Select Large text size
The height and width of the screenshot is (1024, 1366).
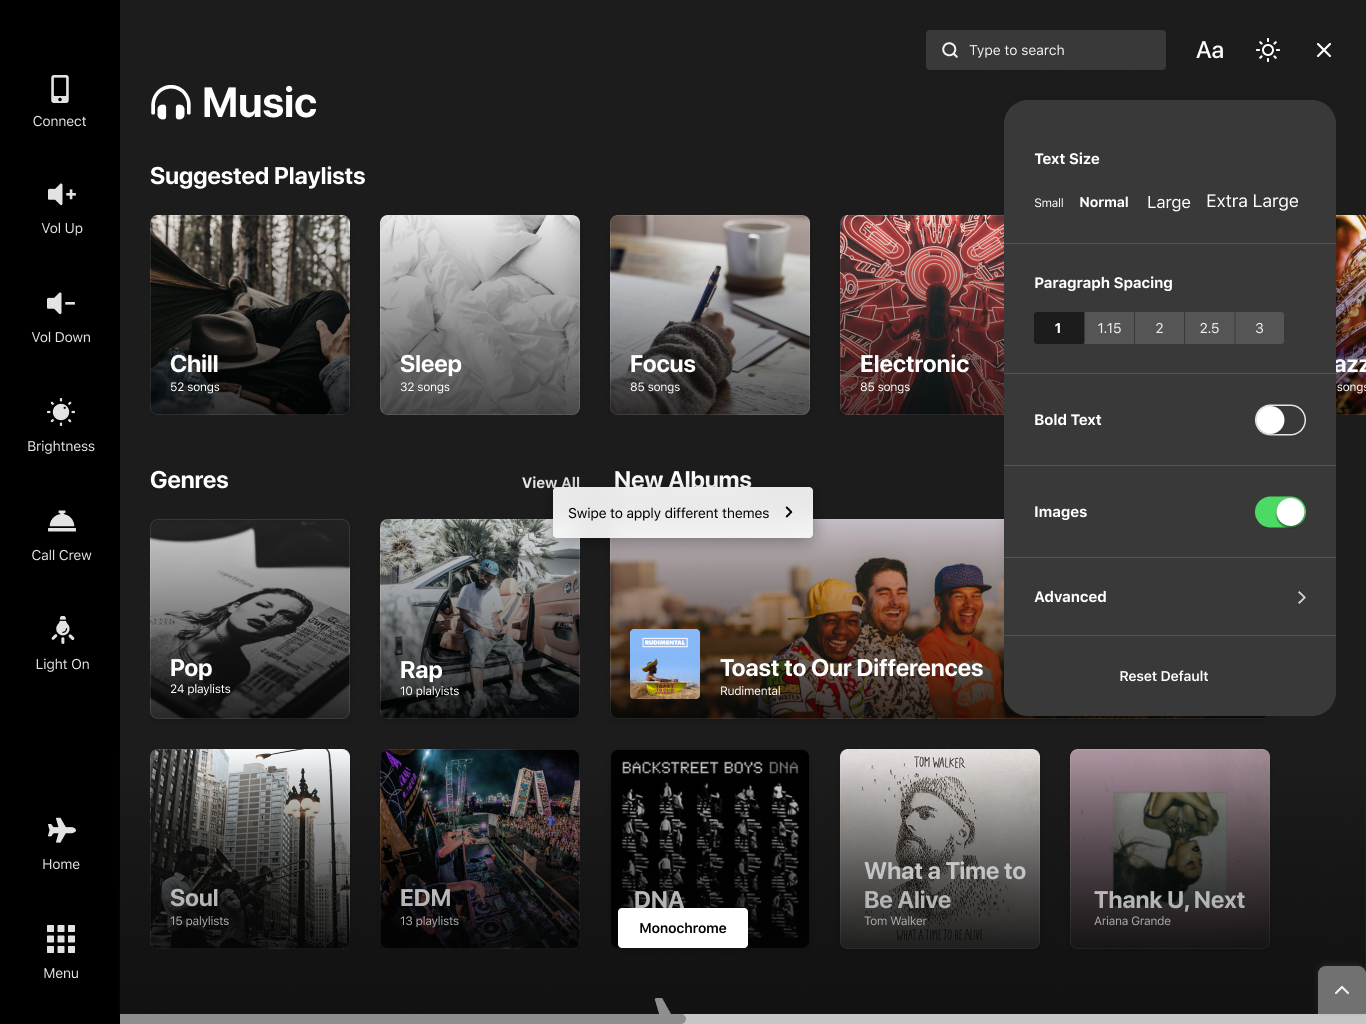tap(1169, 202)
